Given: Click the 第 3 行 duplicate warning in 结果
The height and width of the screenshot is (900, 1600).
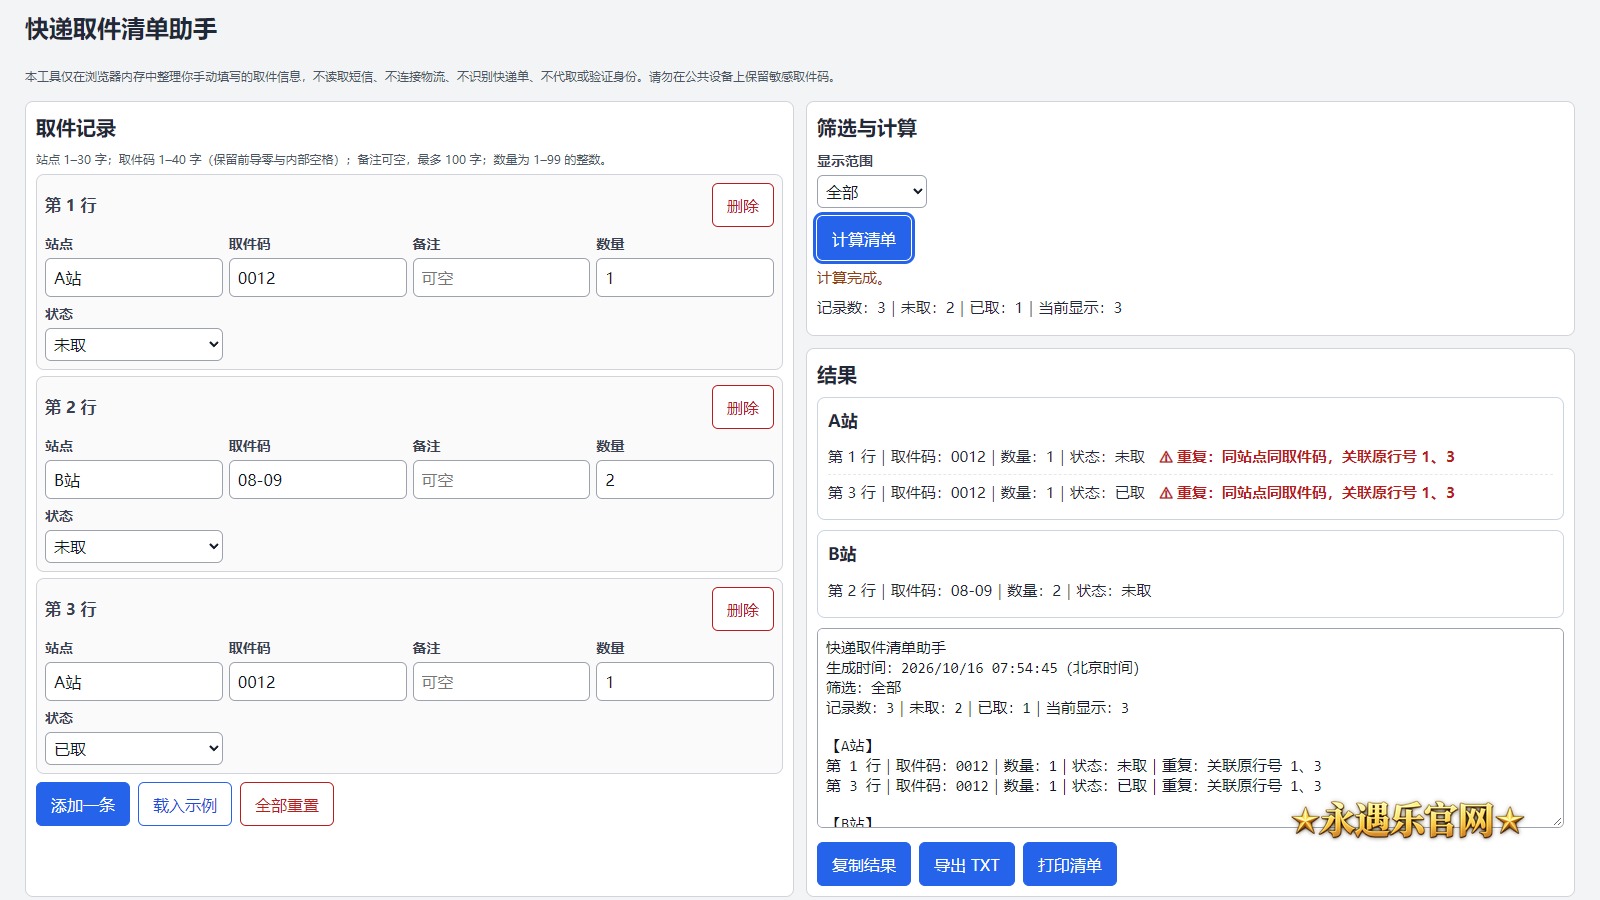Looking at the screenshot, I should point(1307,493).
